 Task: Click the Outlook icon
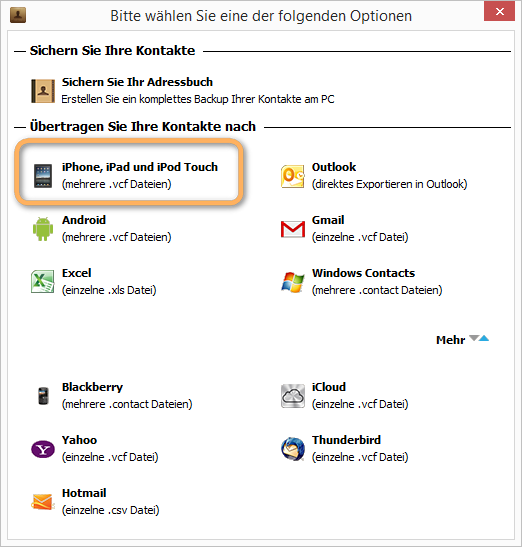pos(293,177)
